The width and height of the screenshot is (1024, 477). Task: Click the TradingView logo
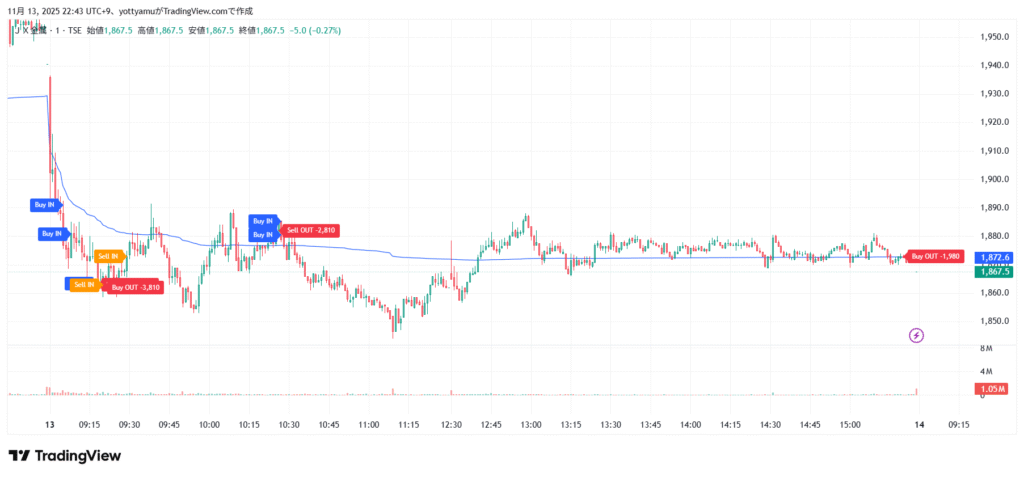(x=65, y=456)
